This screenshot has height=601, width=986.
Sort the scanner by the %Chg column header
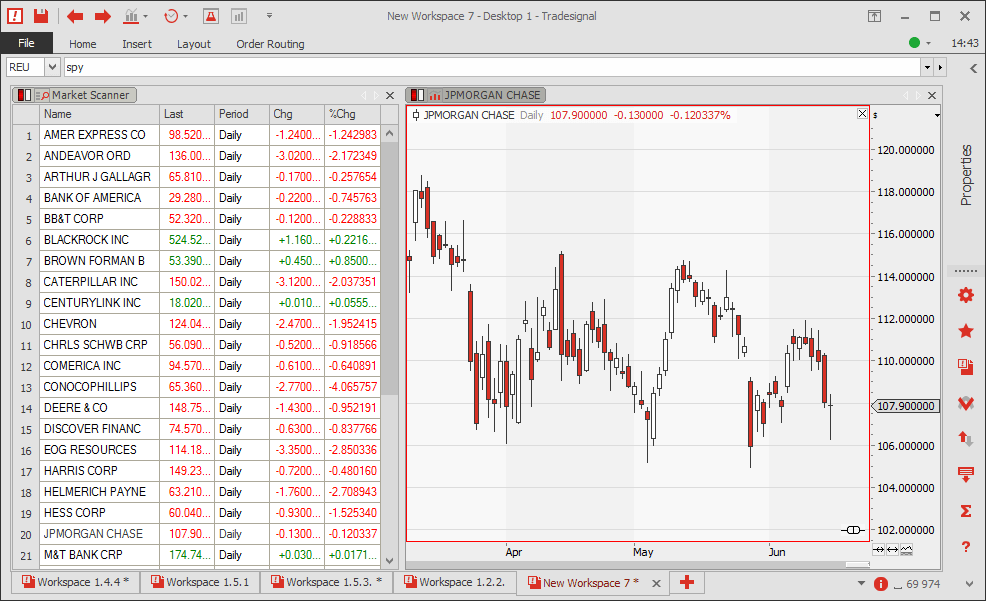coord(353,114)
